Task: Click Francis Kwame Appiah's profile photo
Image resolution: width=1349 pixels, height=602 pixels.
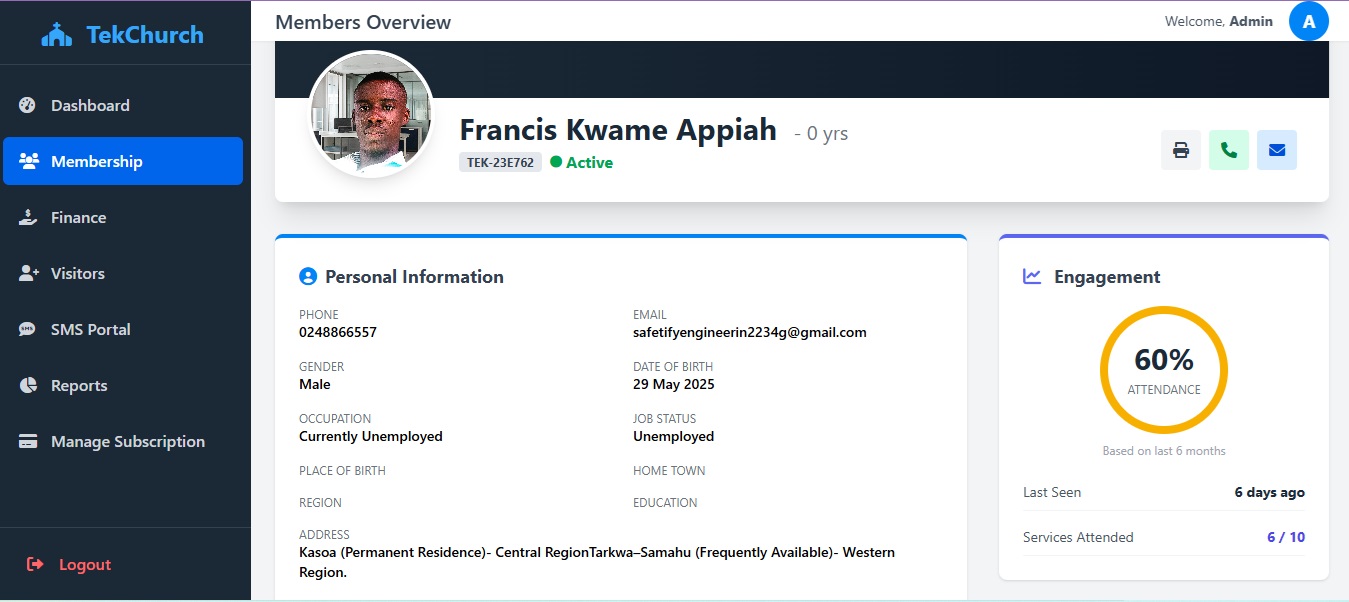Action: [371, 114]
